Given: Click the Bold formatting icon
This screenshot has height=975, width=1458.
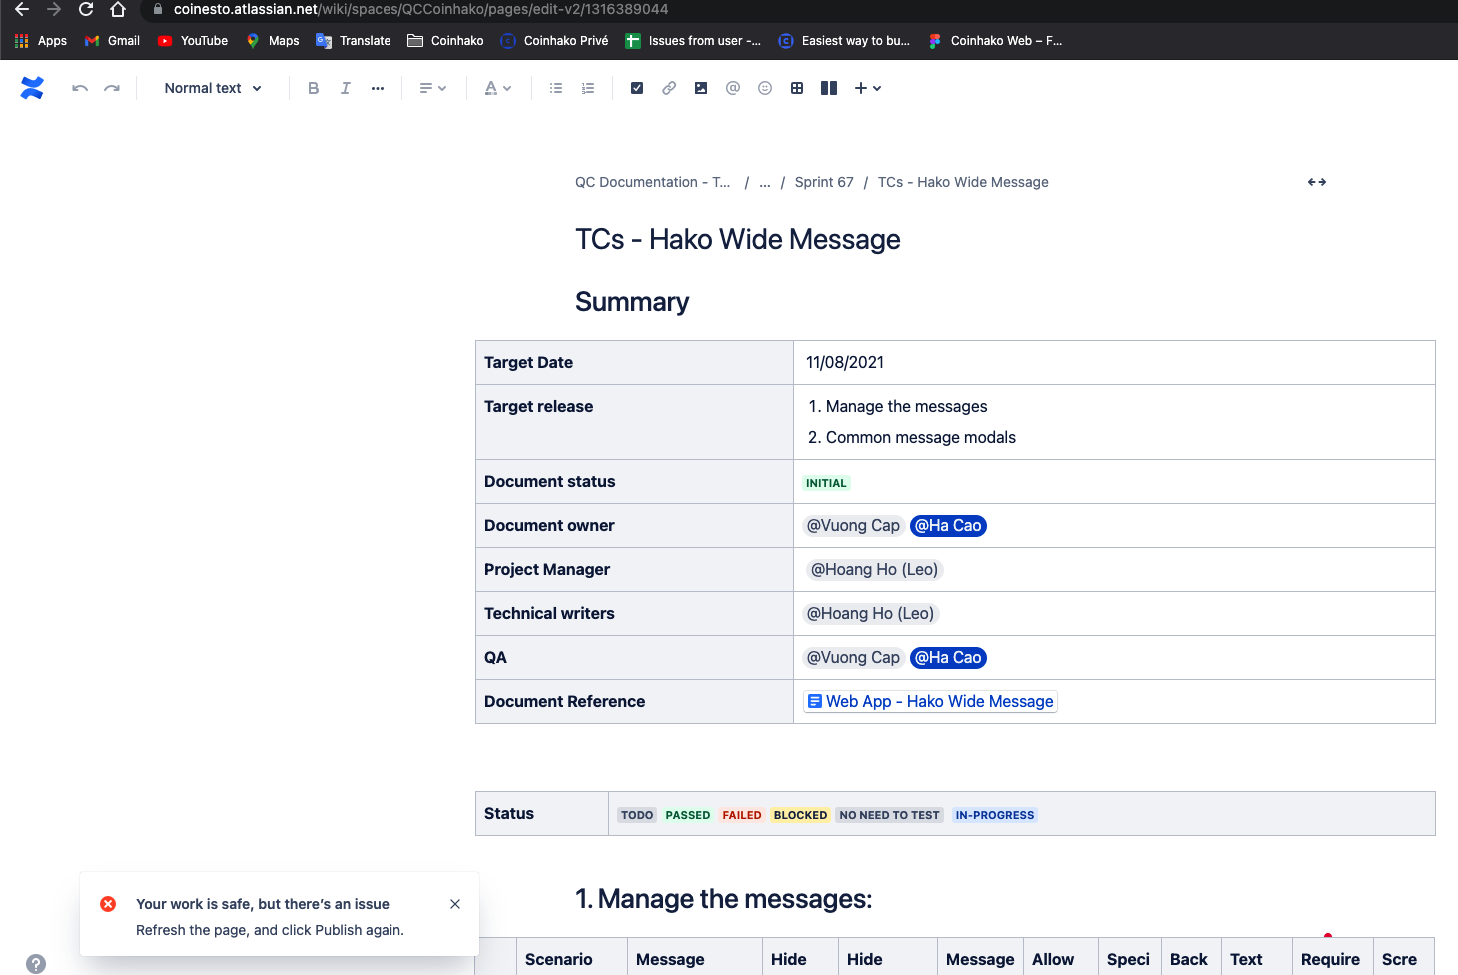Looking at the screenshot, I should [x=313, y=88].
